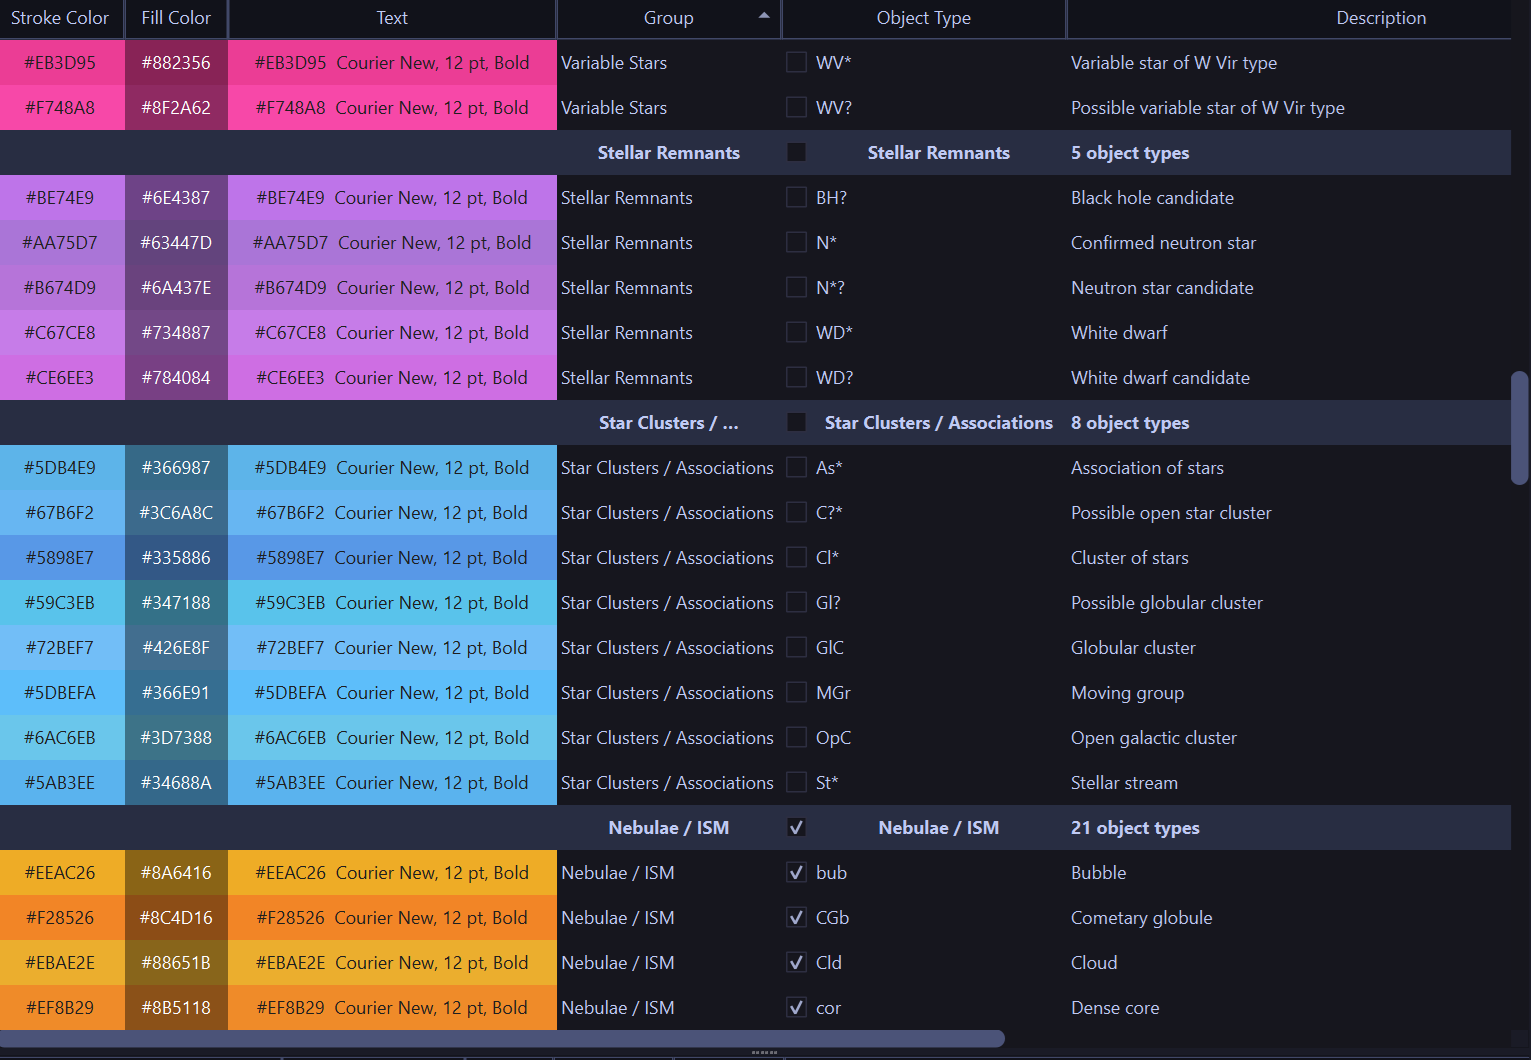Click the font text cell in the WD? row
Screen dimensions: 1531x1060
[x=392, y=377]
